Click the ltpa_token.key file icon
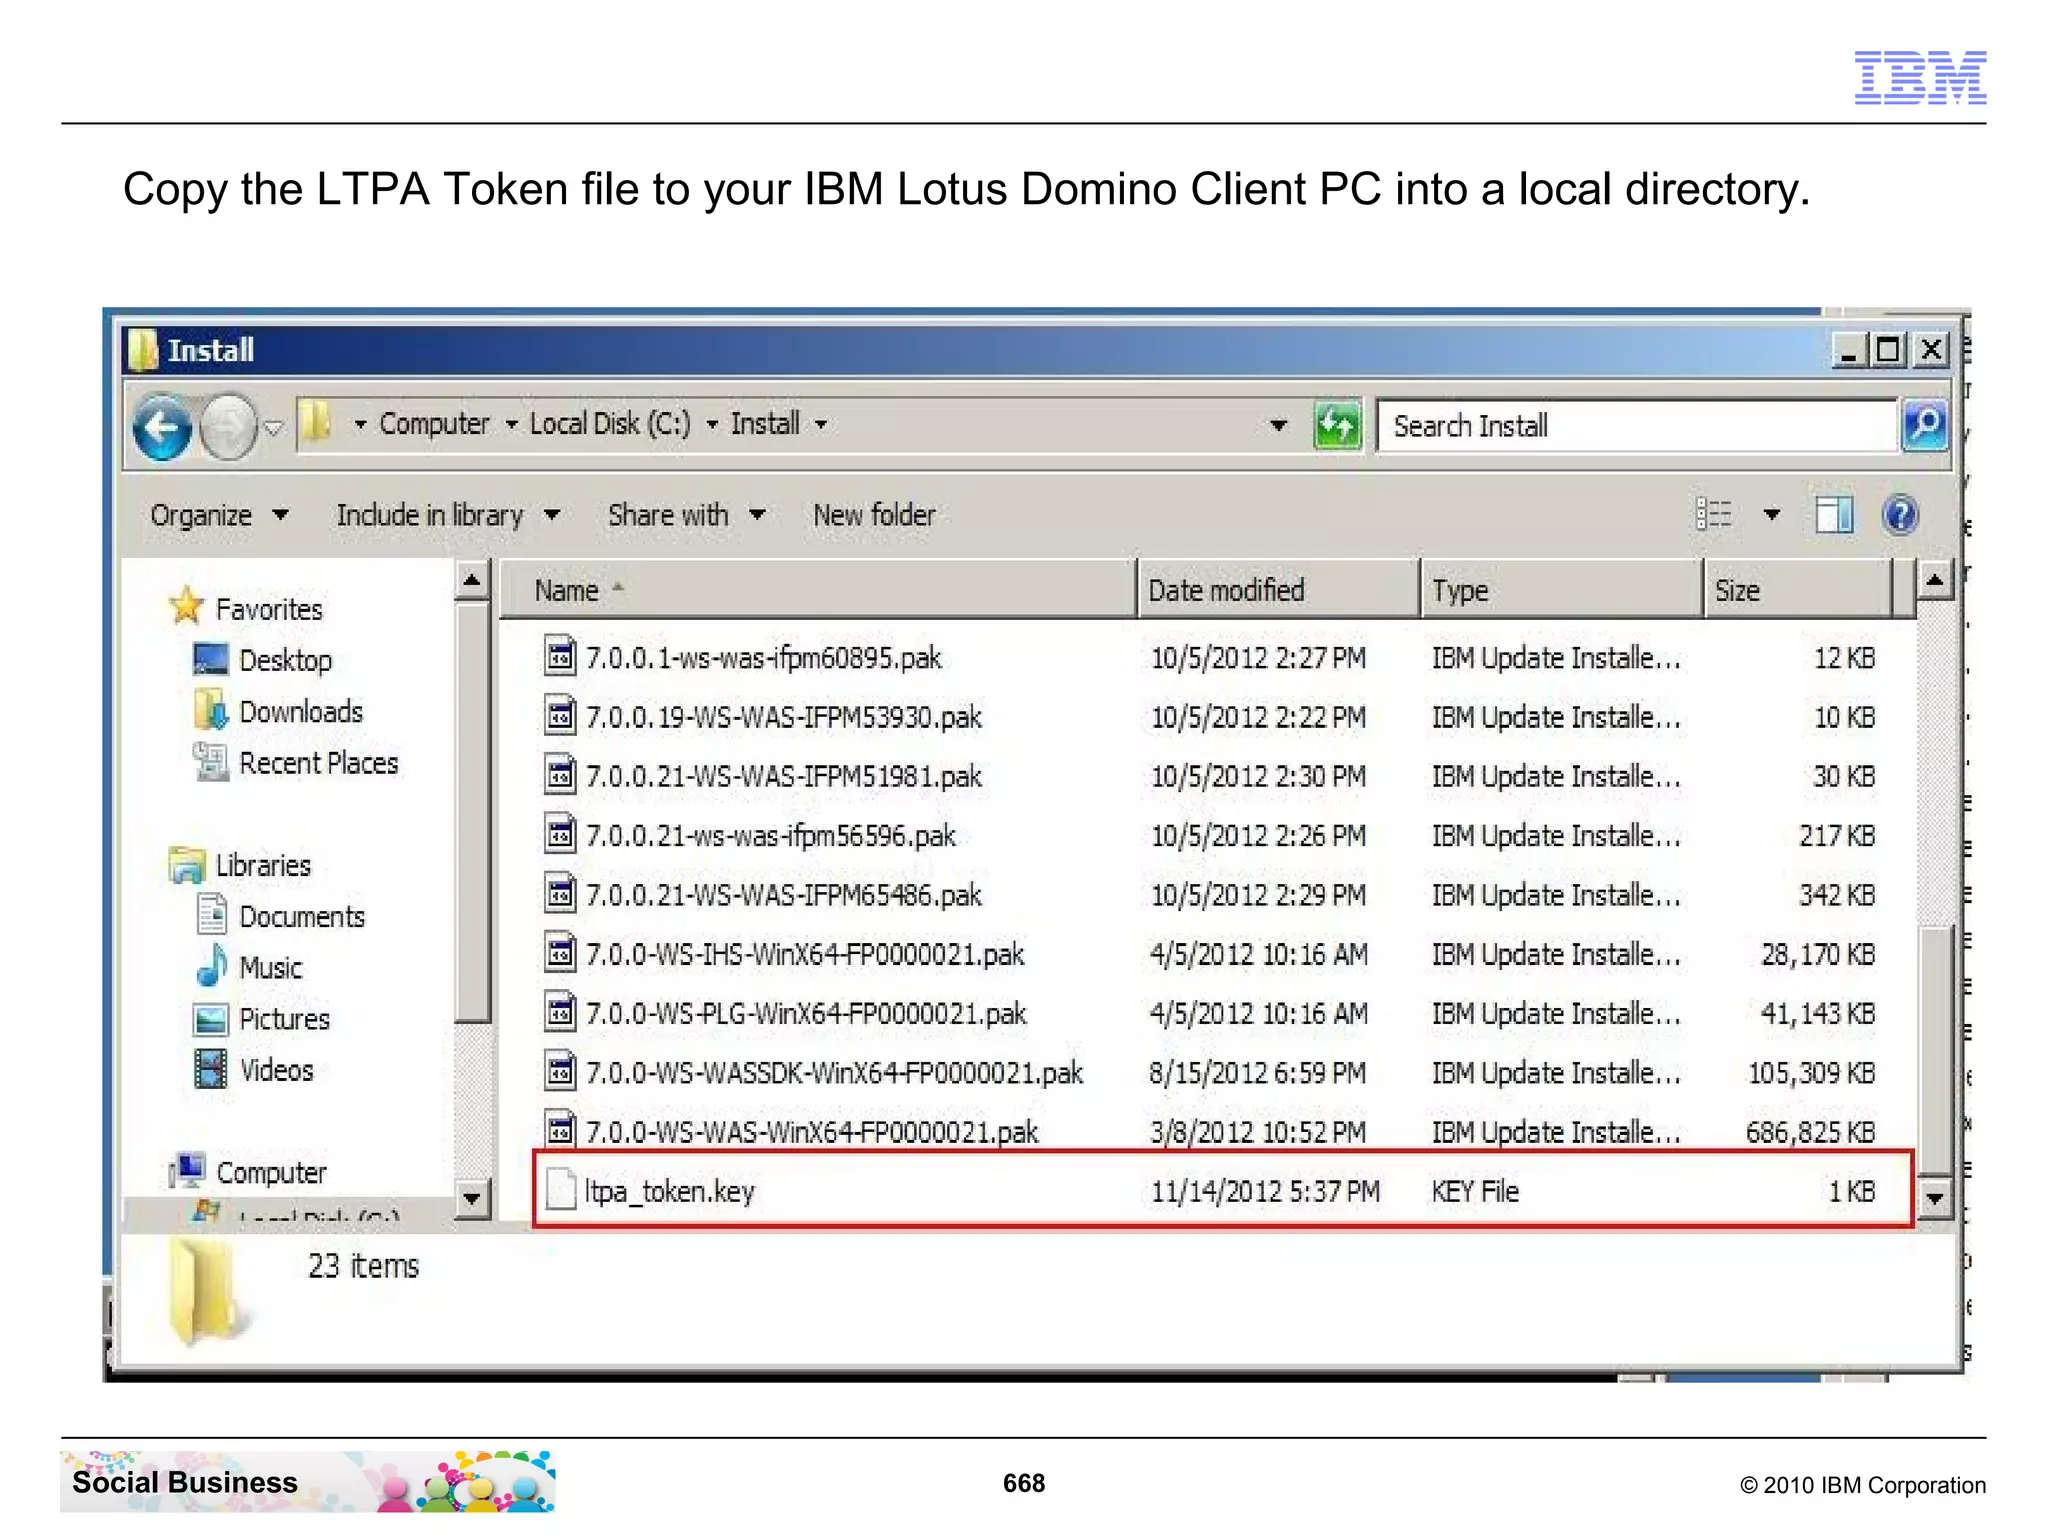The image size is (2048, 1536). click(560, 1190)
